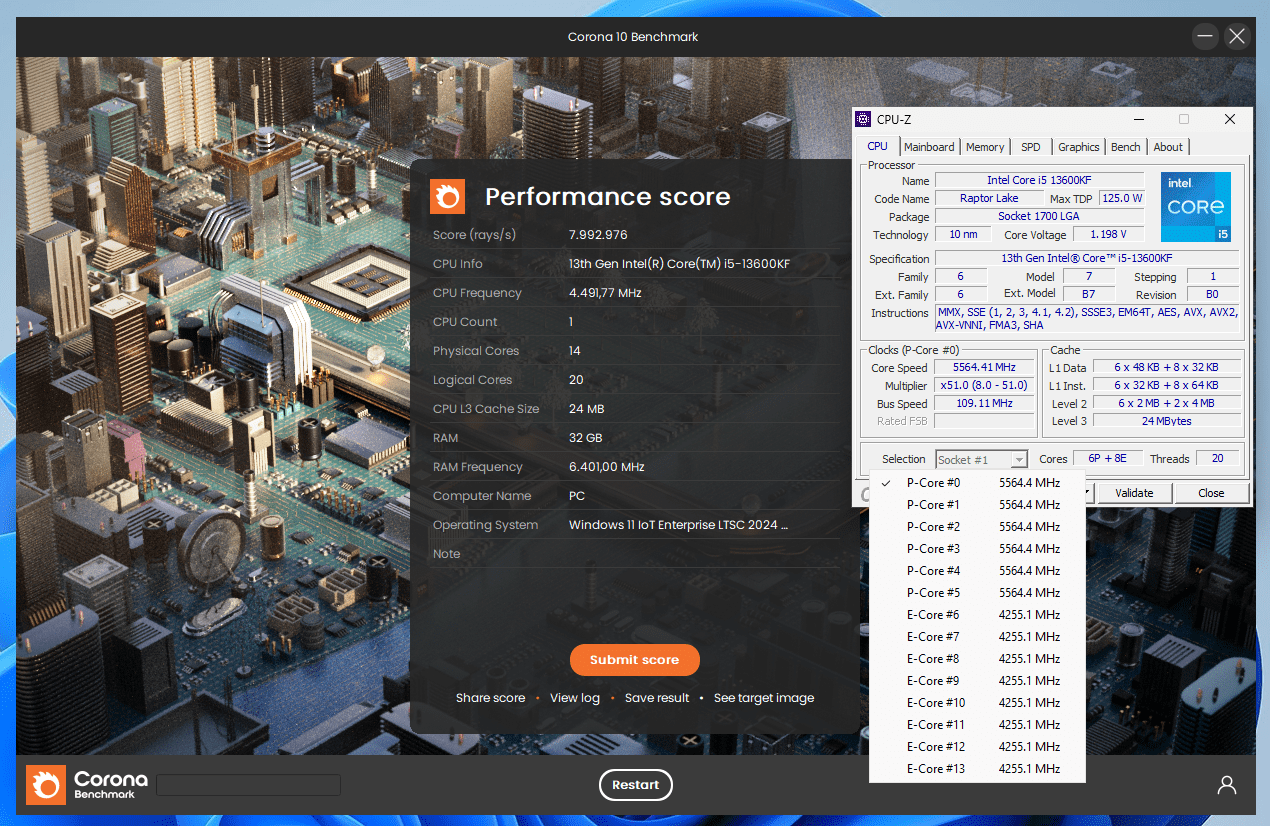Click the Cores value 6P + 8E
Image resolution: width=1270 pixels, height=826 pixels.
tap(1106, 459)
